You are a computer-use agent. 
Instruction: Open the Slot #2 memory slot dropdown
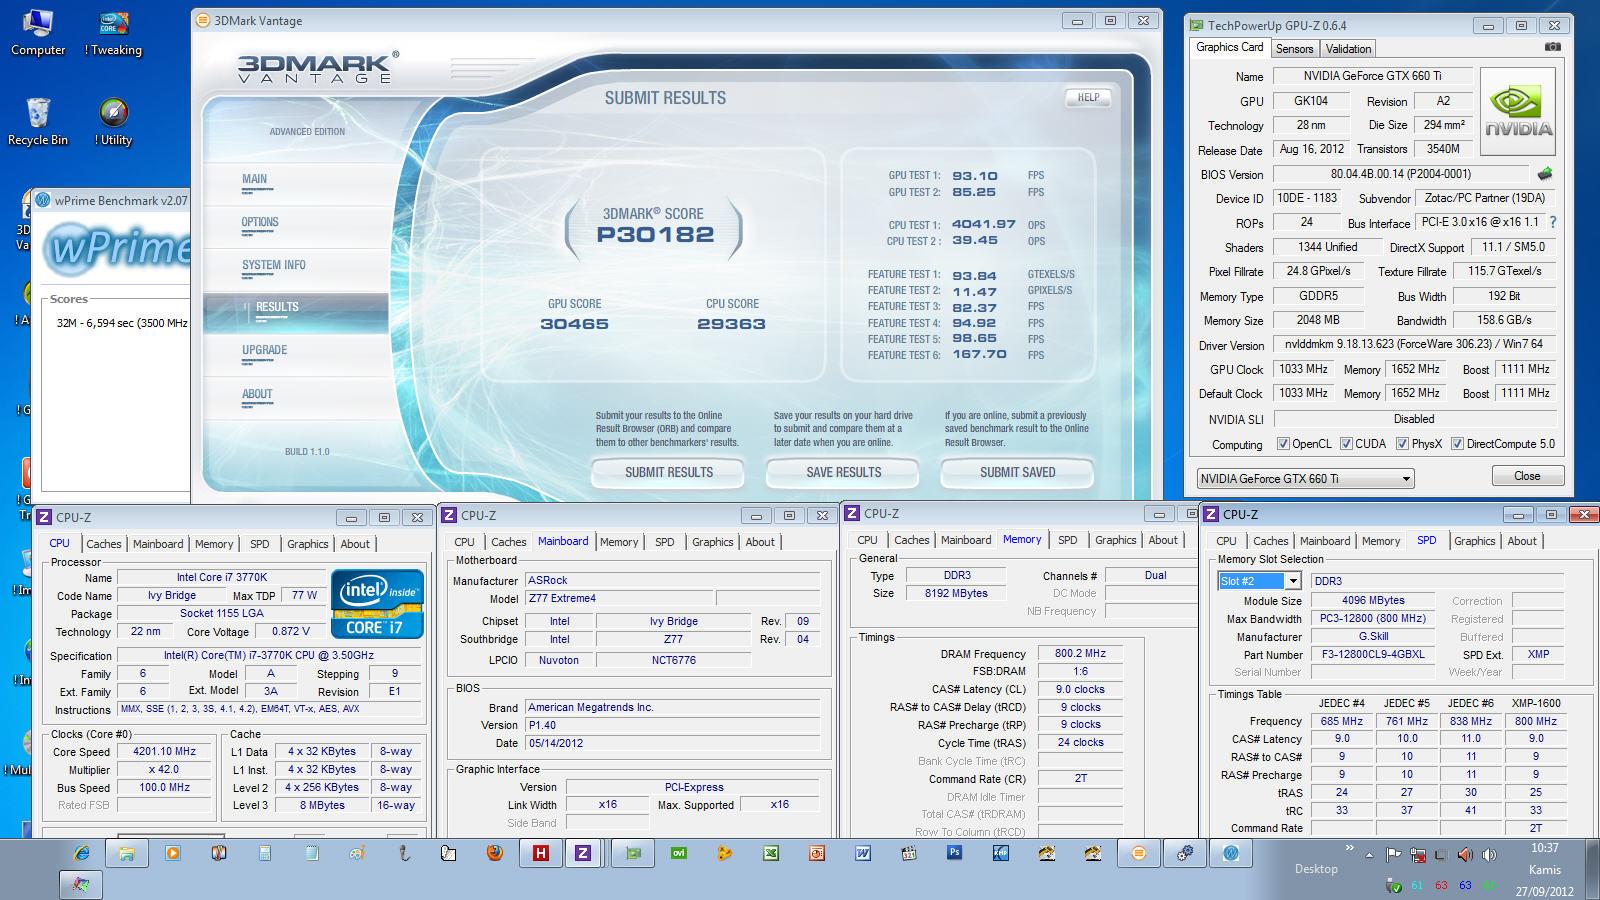tap(1258, 581)
